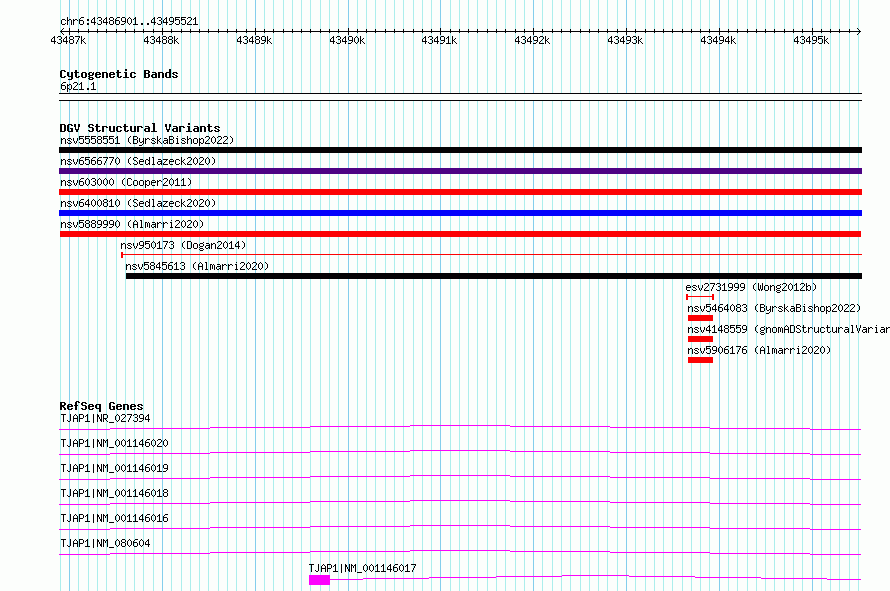This screenshot has width=890, height=591.
Task: Click the TJAP1|NM_001146019 intron line
Action: point(460,477)
